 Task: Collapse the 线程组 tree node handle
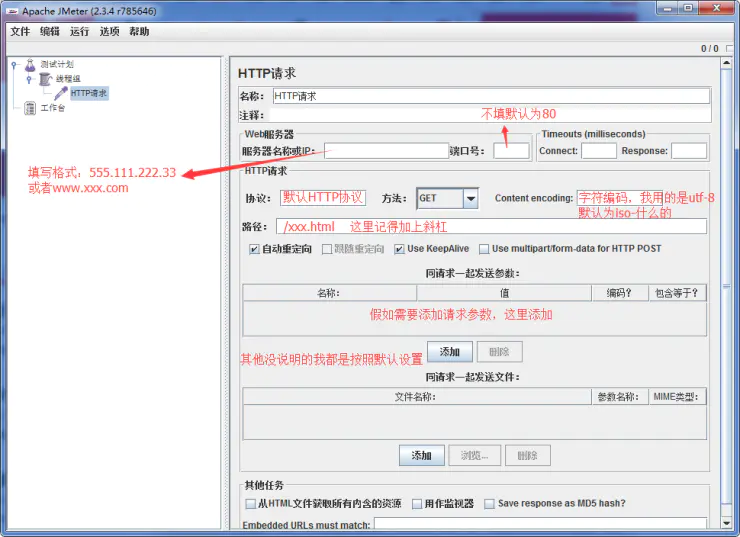[x=29, y=79]
